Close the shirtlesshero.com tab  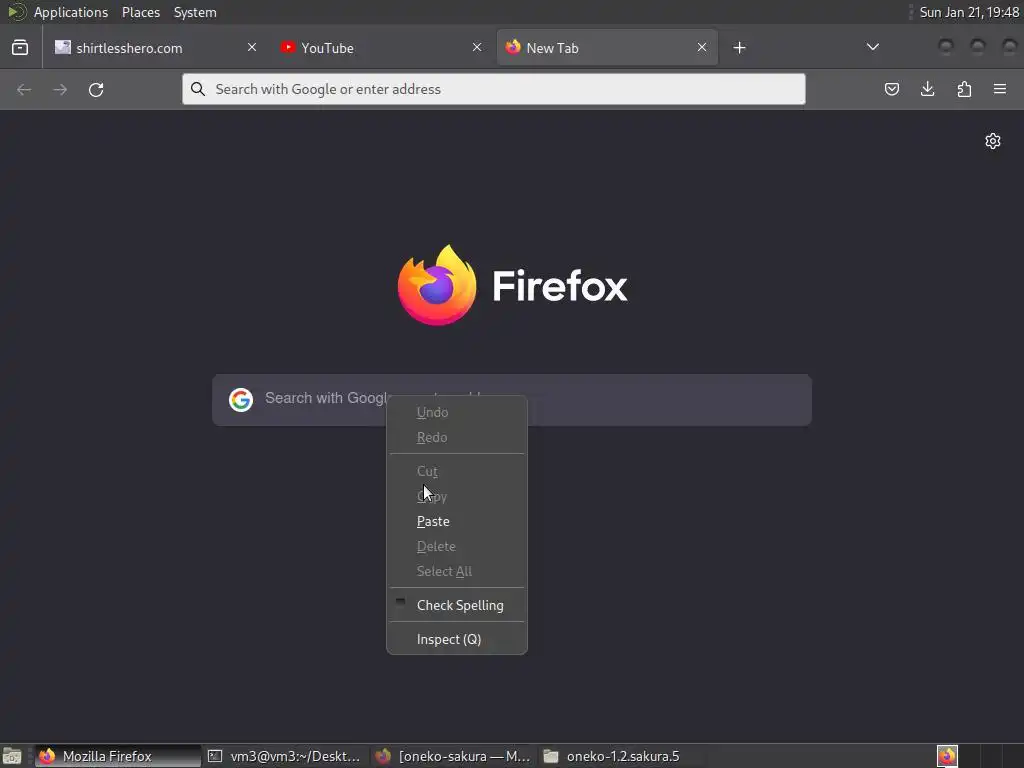pos(252,48)
